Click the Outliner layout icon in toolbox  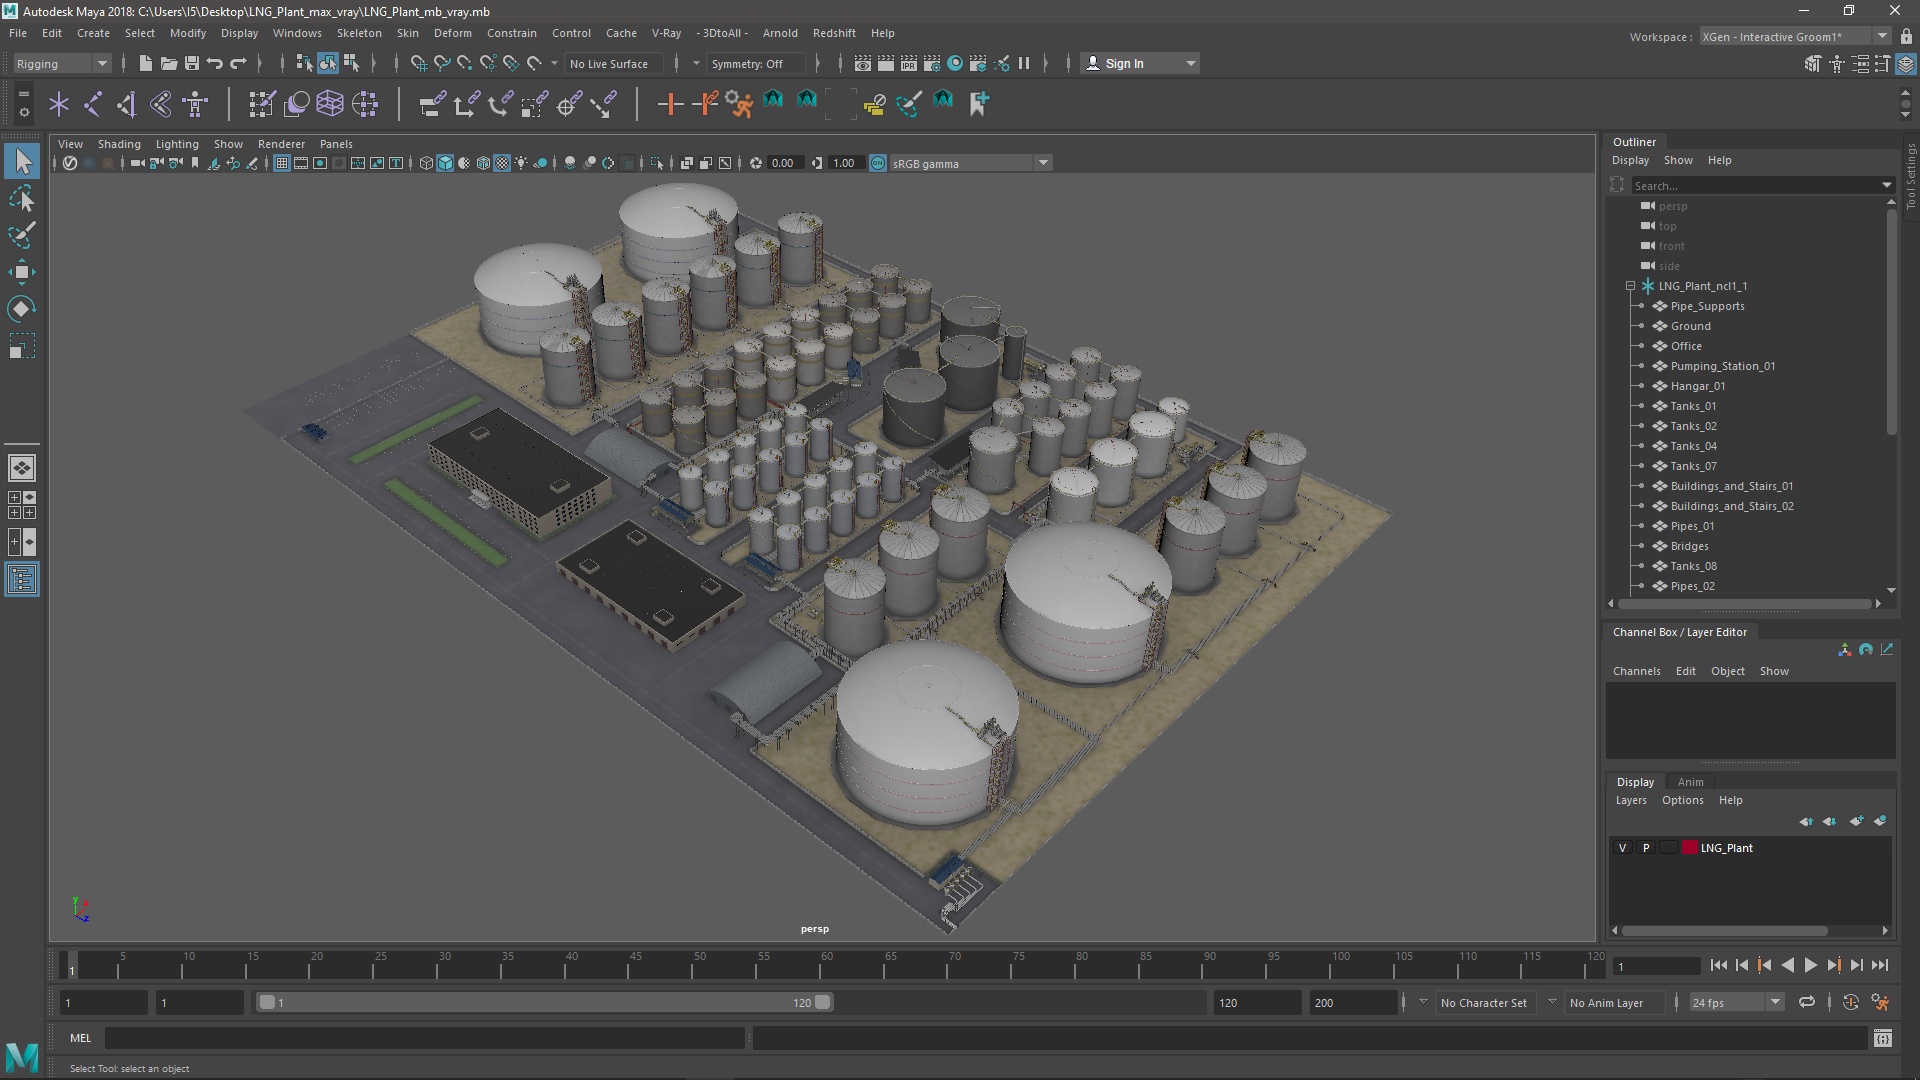(x=22, y=580)
